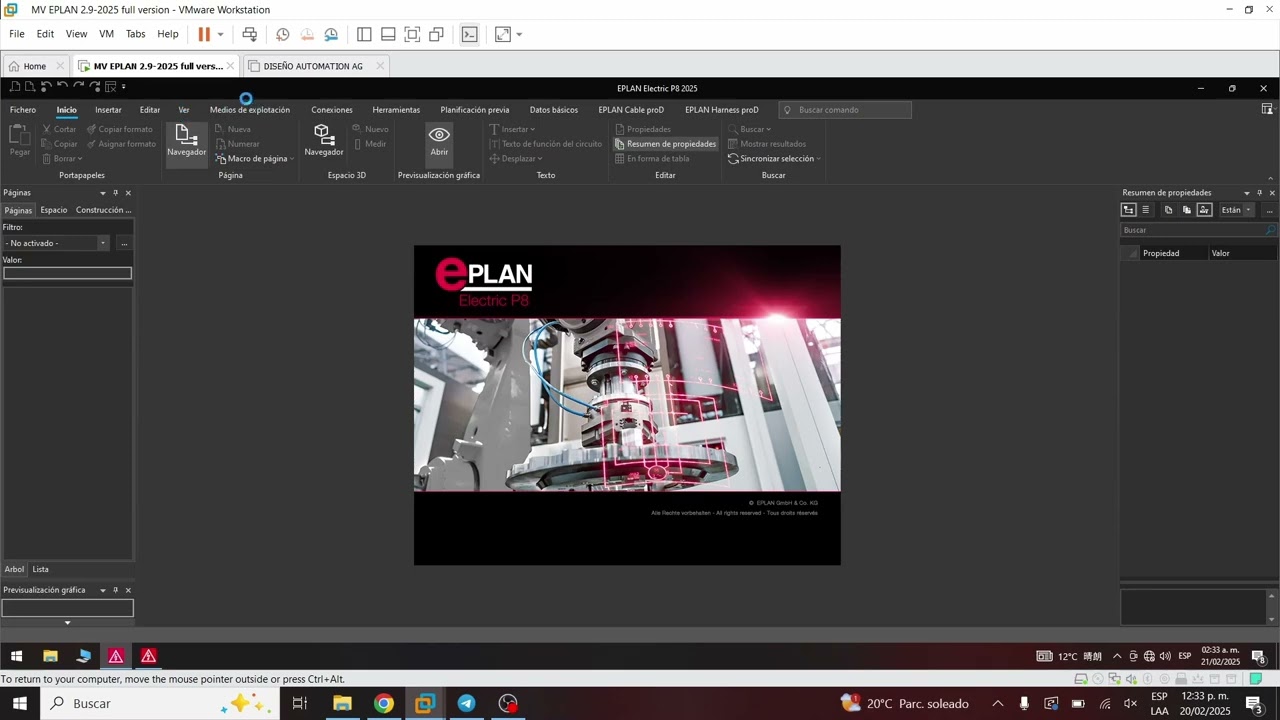Click VMware enter full screen mode icon
The height and width of the screenshot is (720, 1280).
point(412,34)
